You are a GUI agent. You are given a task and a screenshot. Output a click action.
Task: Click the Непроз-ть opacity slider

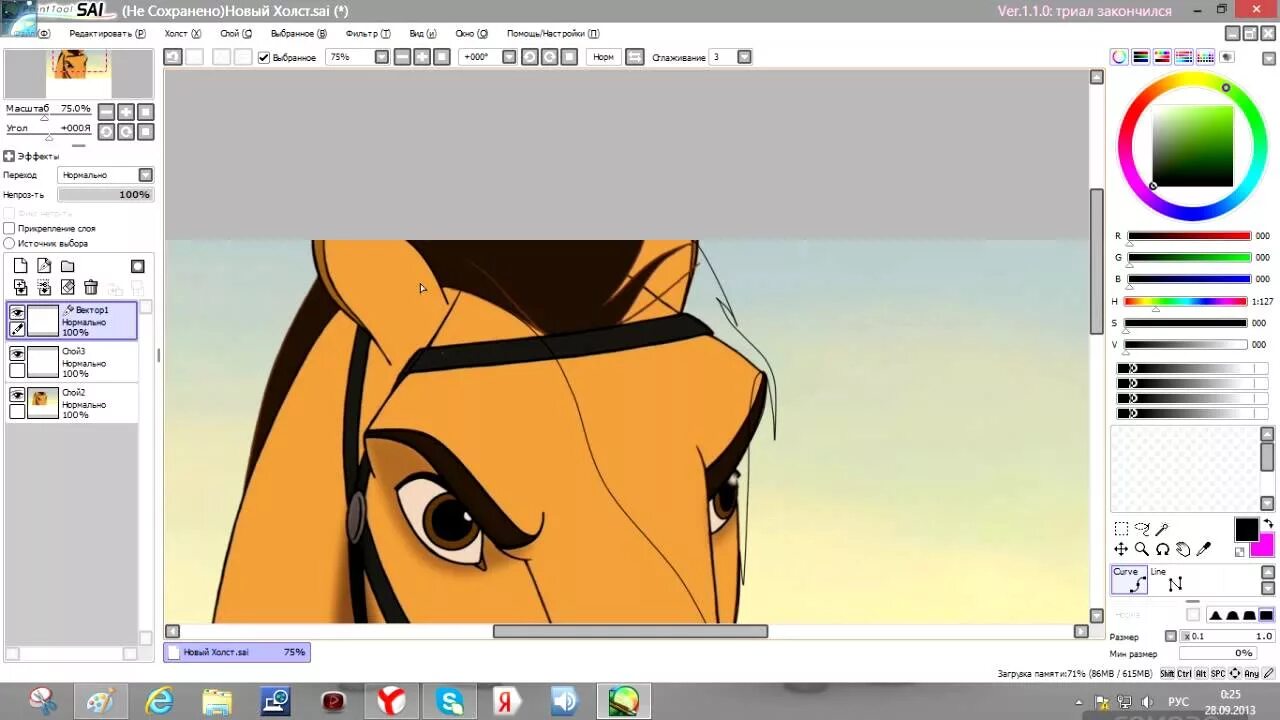pyautogui.click(x=105, y=195)
